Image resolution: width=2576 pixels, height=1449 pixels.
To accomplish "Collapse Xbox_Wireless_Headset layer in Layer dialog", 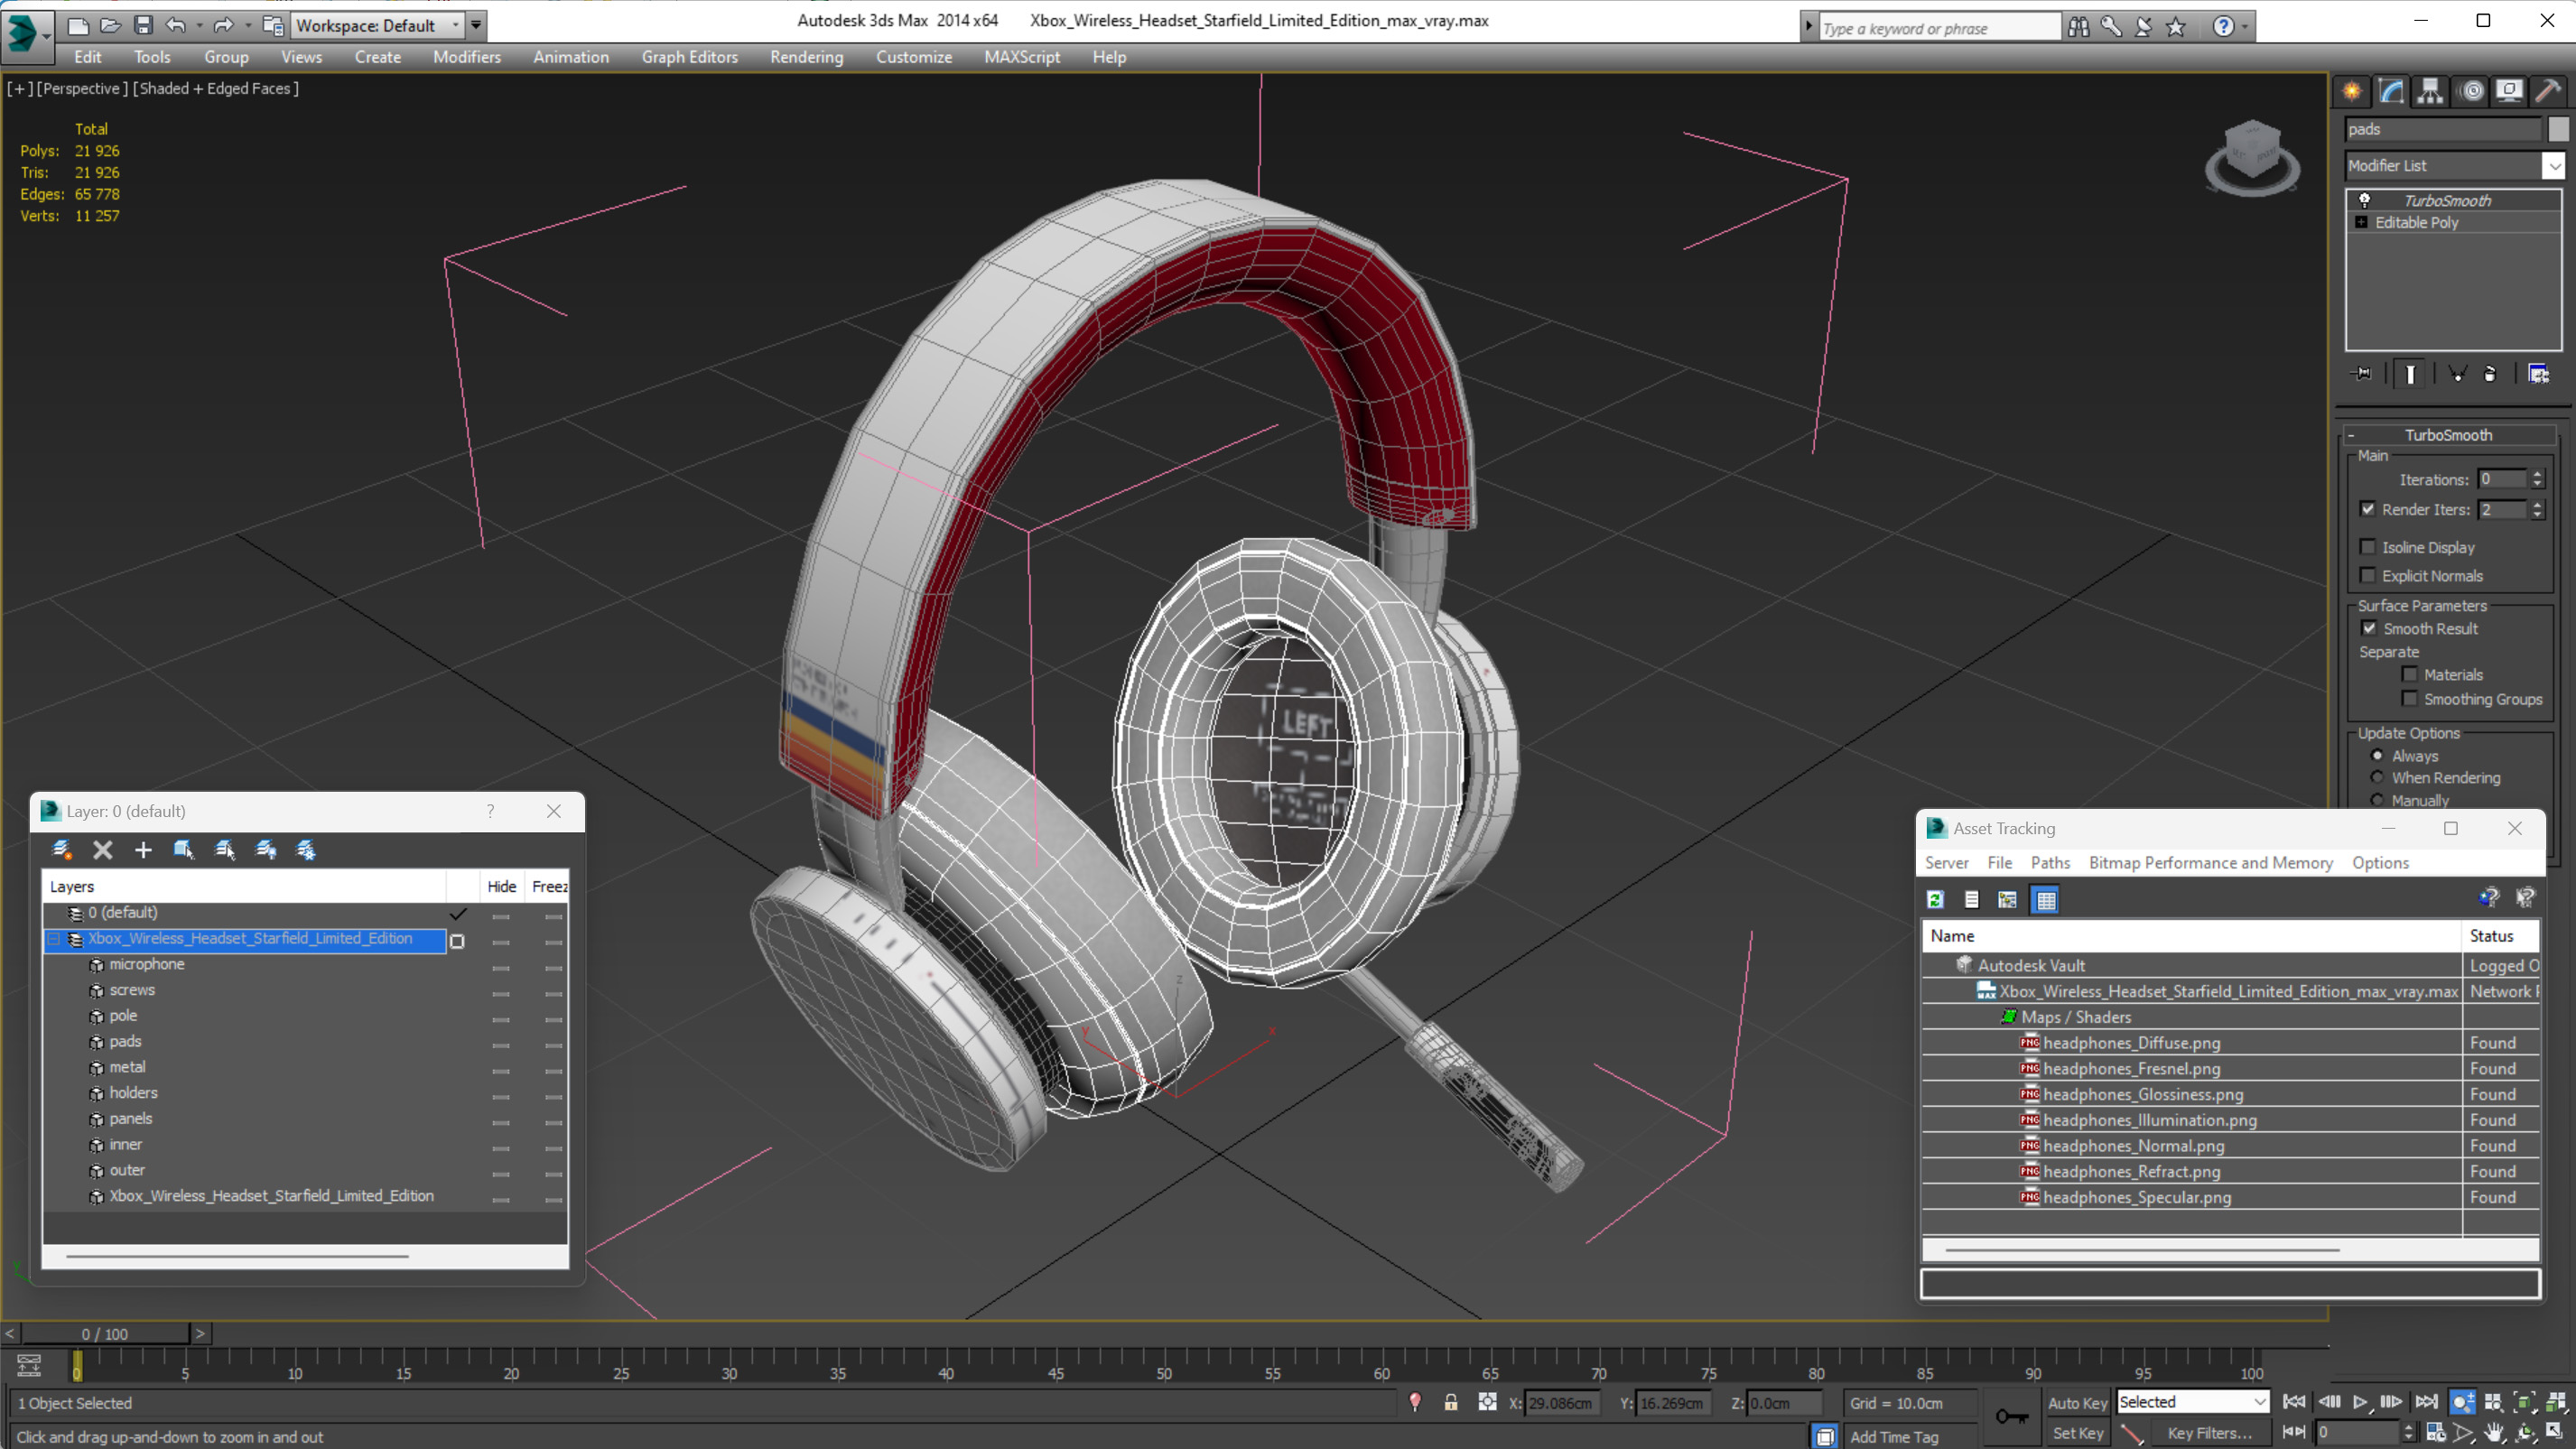I will coord(54,939).
